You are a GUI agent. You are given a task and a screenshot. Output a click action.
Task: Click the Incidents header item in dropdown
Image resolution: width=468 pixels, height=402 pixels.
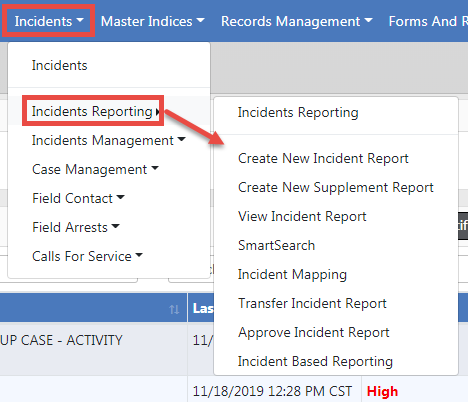[x=59, y=65]
